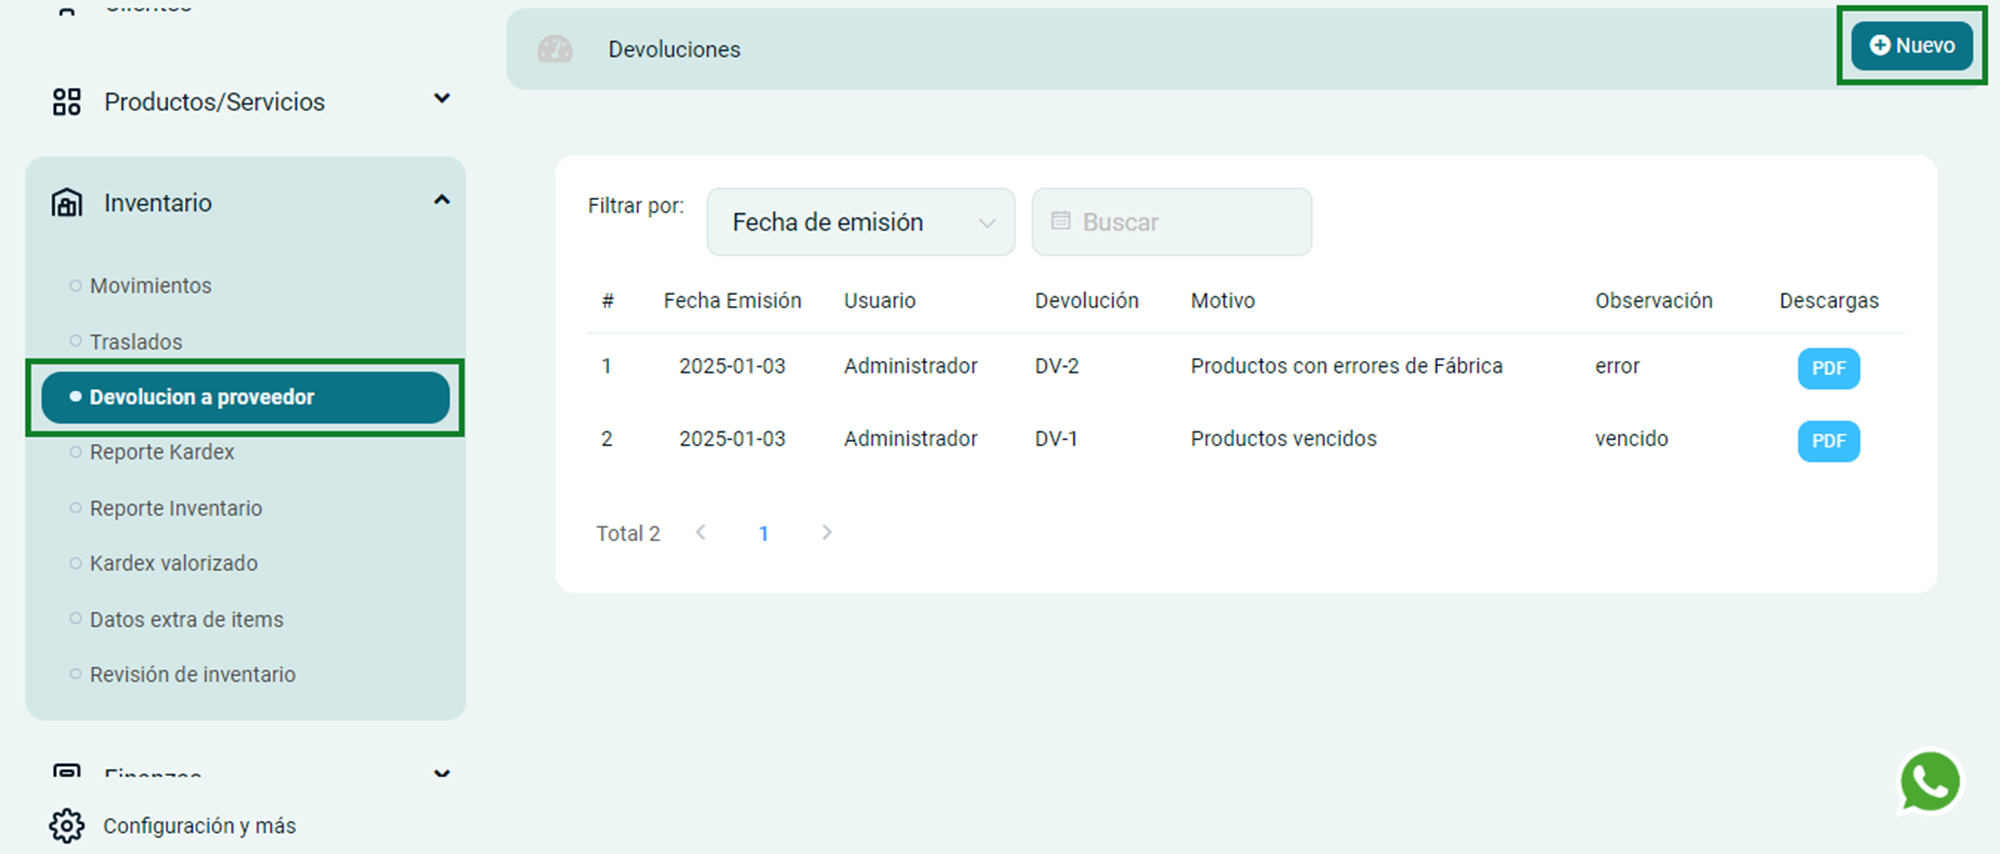Go to Kardex valorizado
The image size is (2000, 854).
174,563
